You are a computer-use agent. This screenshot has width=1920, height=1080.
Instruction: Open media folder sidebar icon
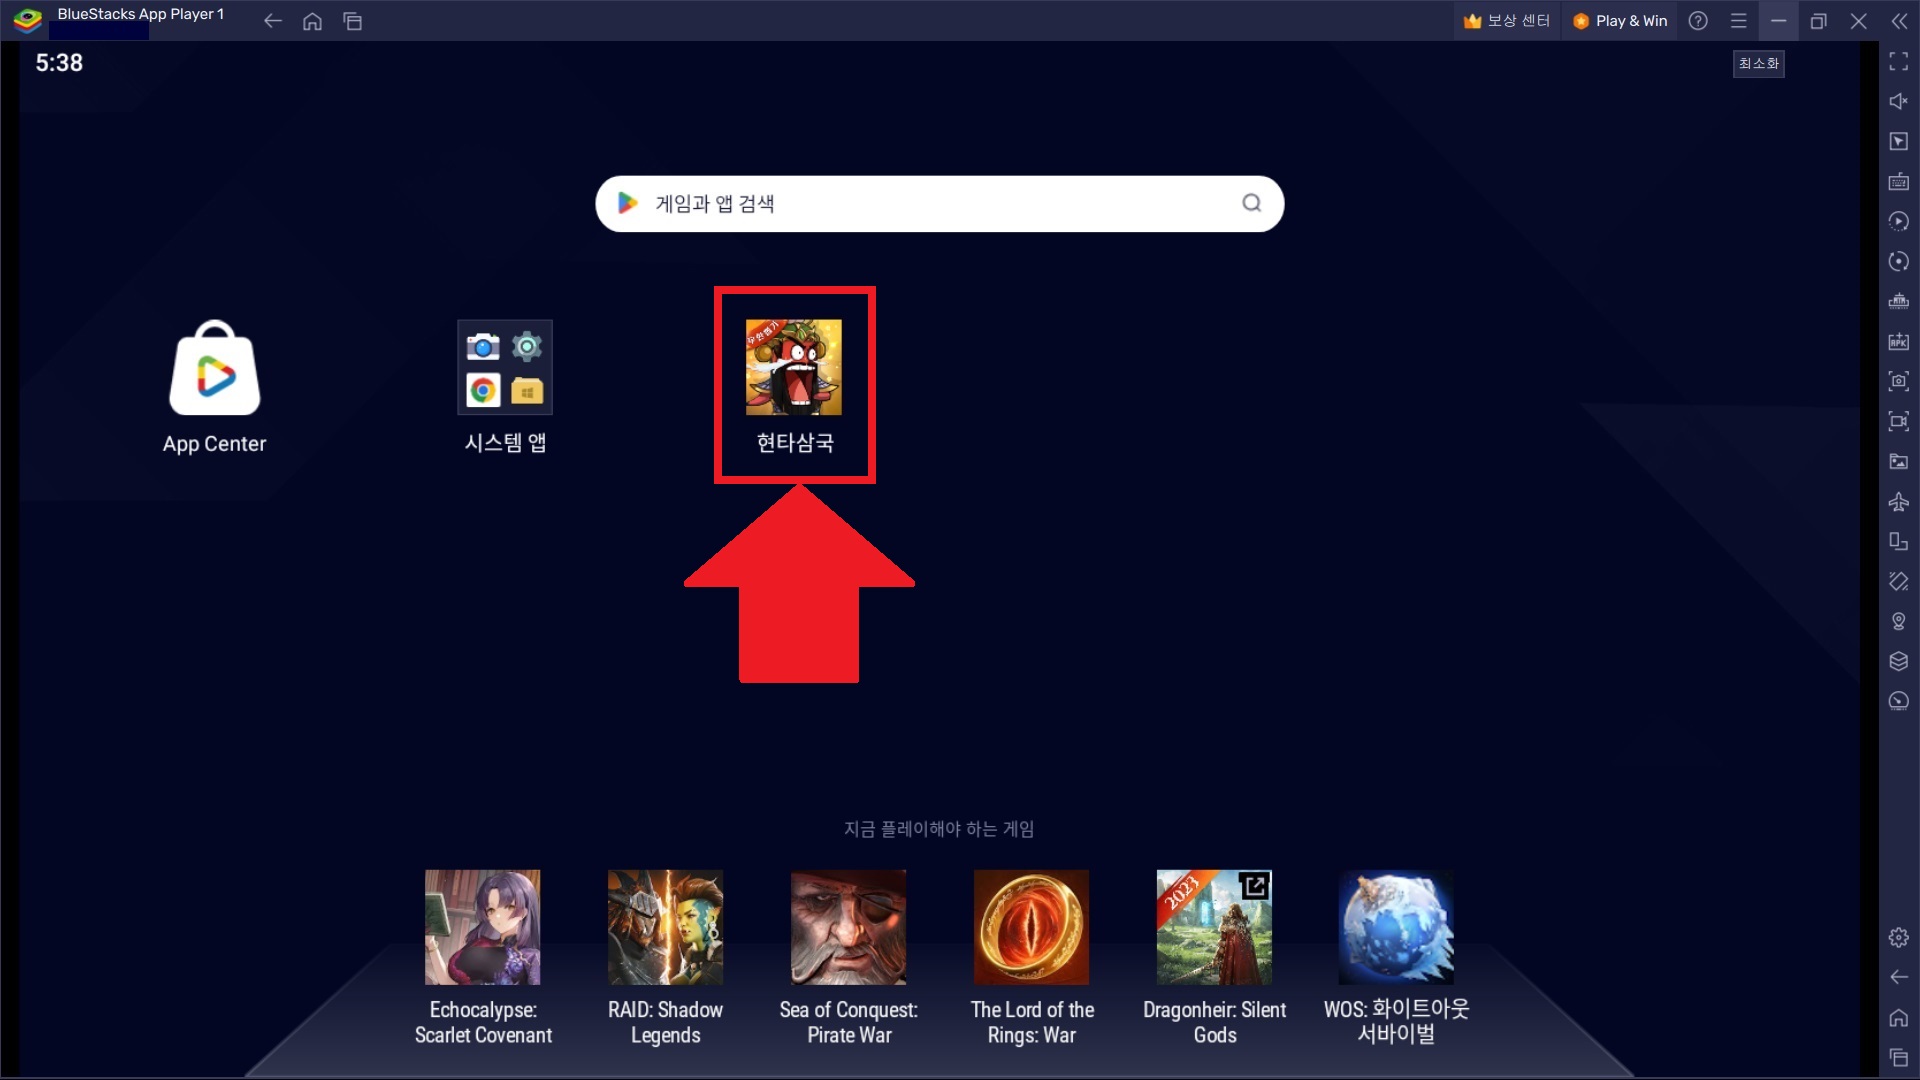click(1898, 462)
